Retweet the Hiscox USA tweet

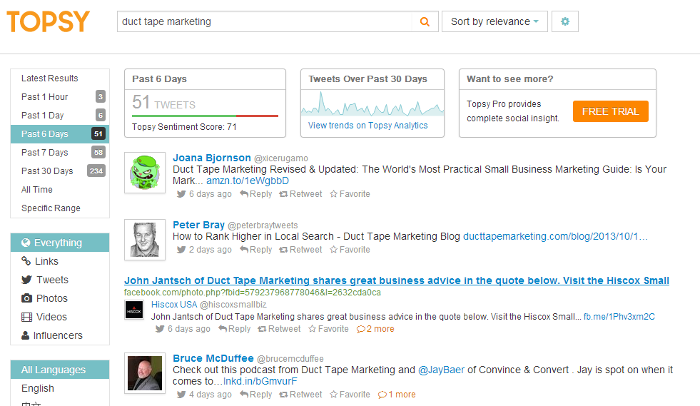[x=279, y=329]
